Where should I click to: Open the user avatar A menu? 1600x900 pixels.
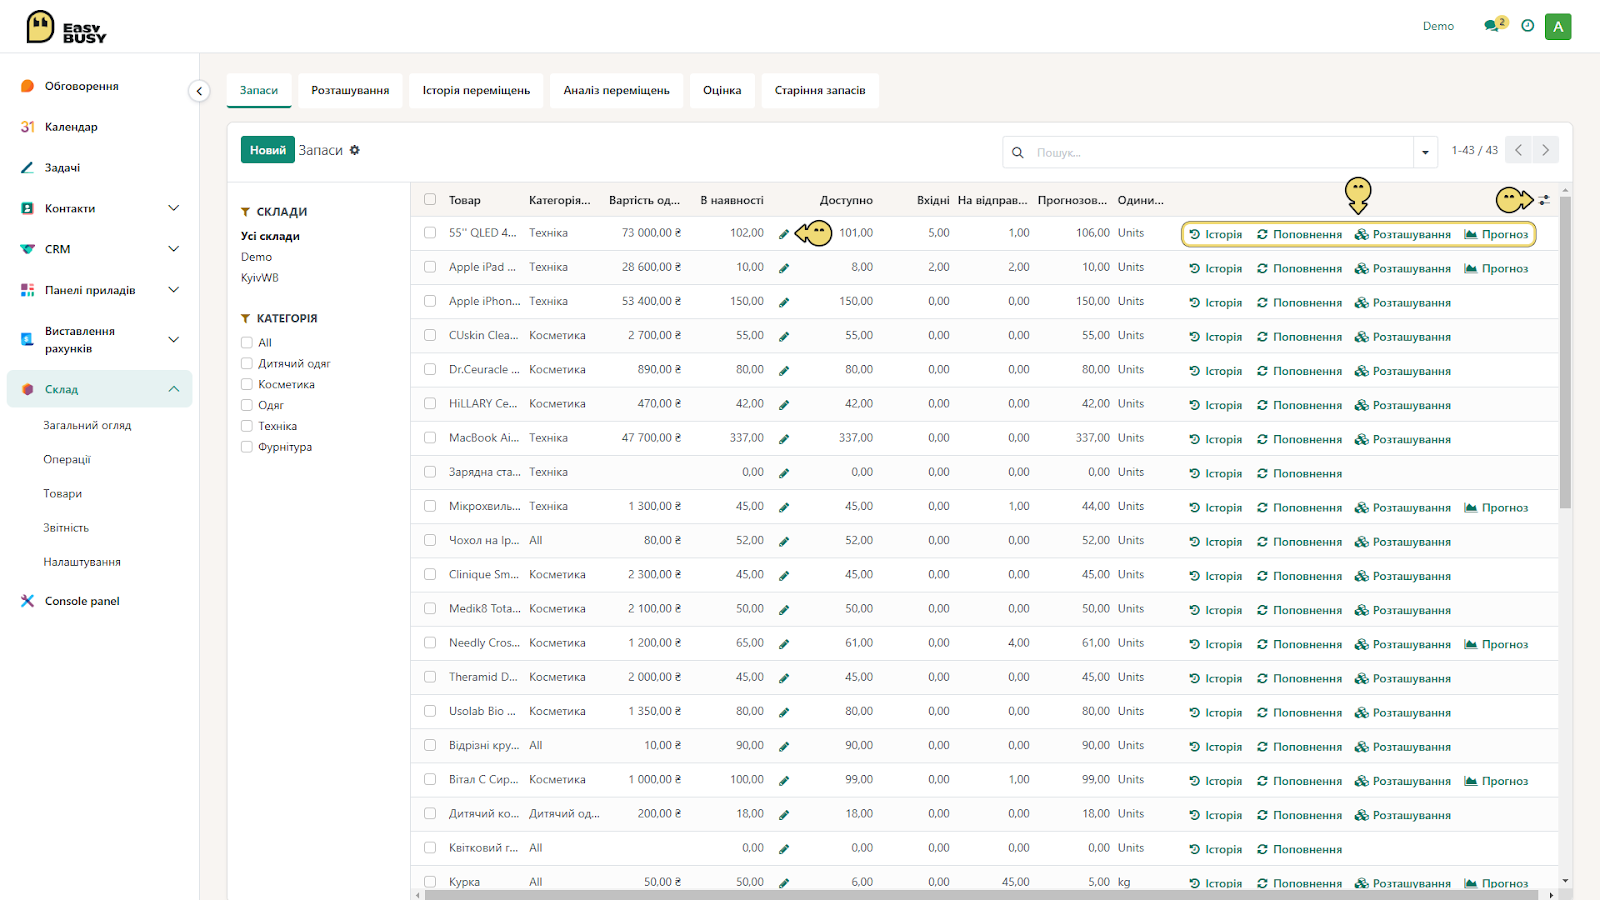click(x=1558, y=26)
